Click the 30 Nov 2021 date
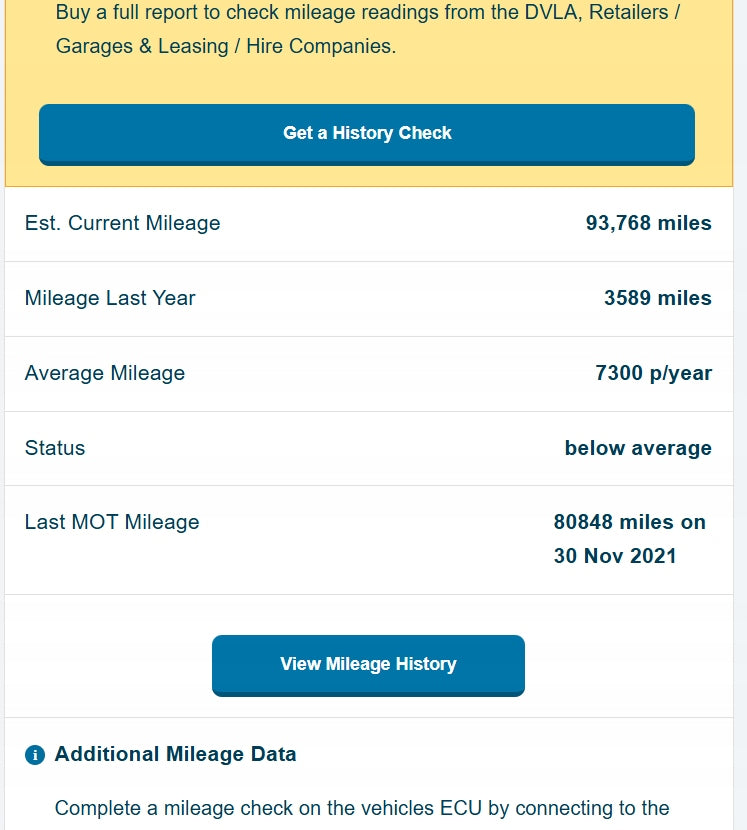This screenshot has width=747, height=830. click(615, 556)
